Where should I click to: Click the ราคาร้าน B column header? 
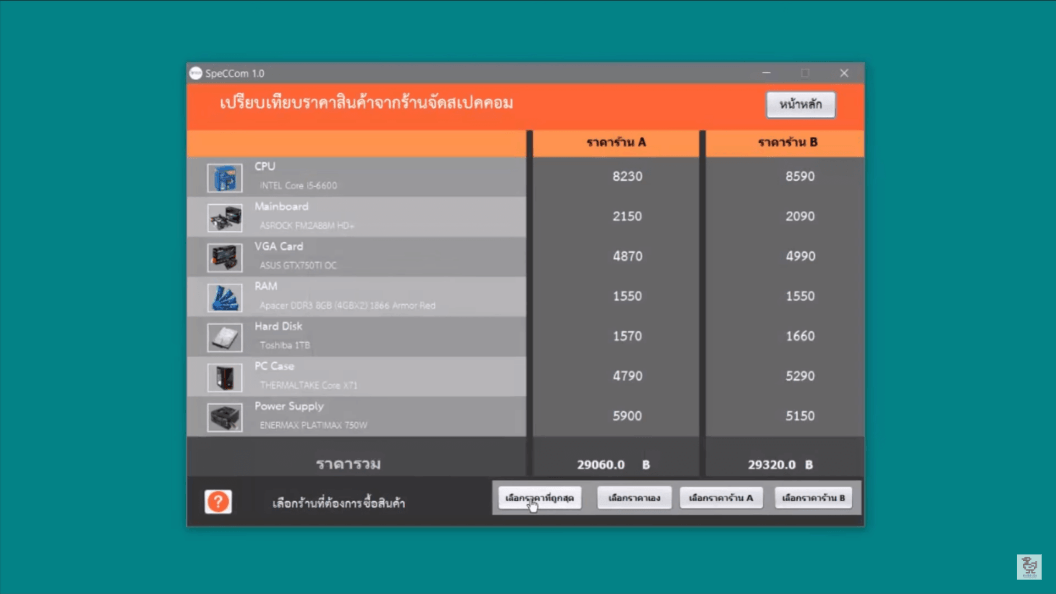pos(788,142)
